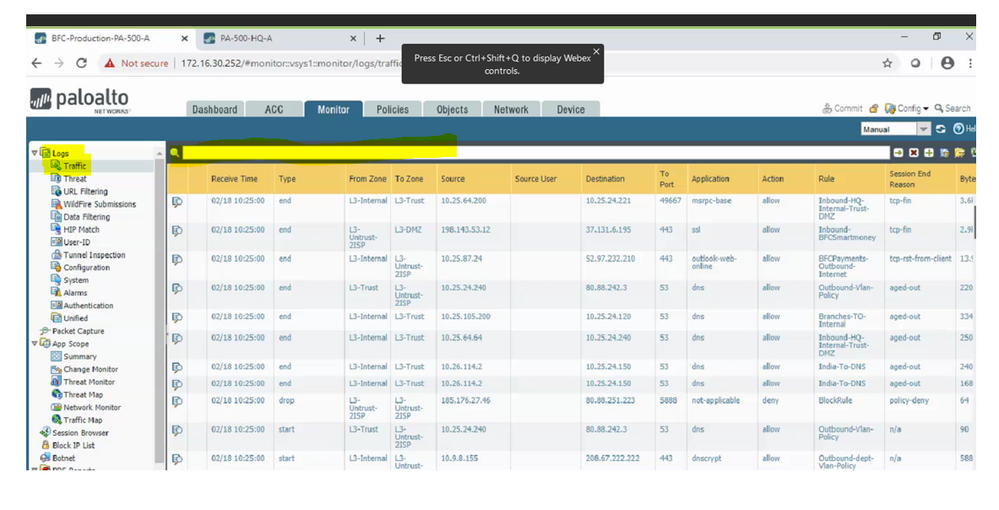
Task: Open log details for the ssl row
Action: (x=177, y=231)
